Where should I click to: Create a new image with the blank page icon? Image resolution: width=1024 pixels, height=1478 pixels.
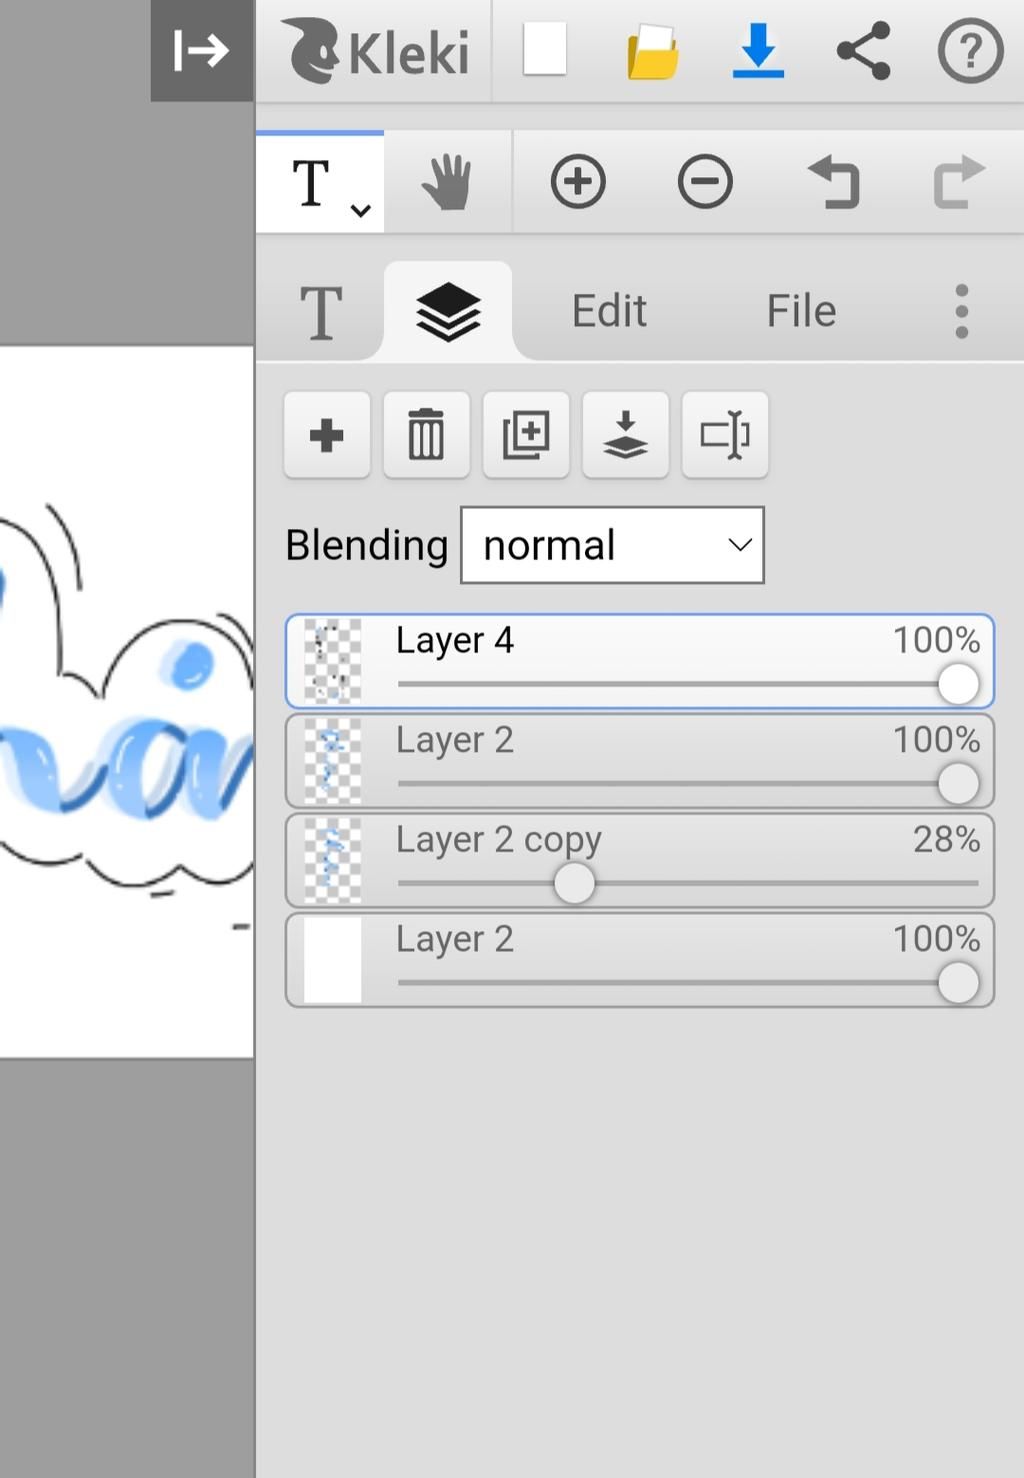pos(545,50)
